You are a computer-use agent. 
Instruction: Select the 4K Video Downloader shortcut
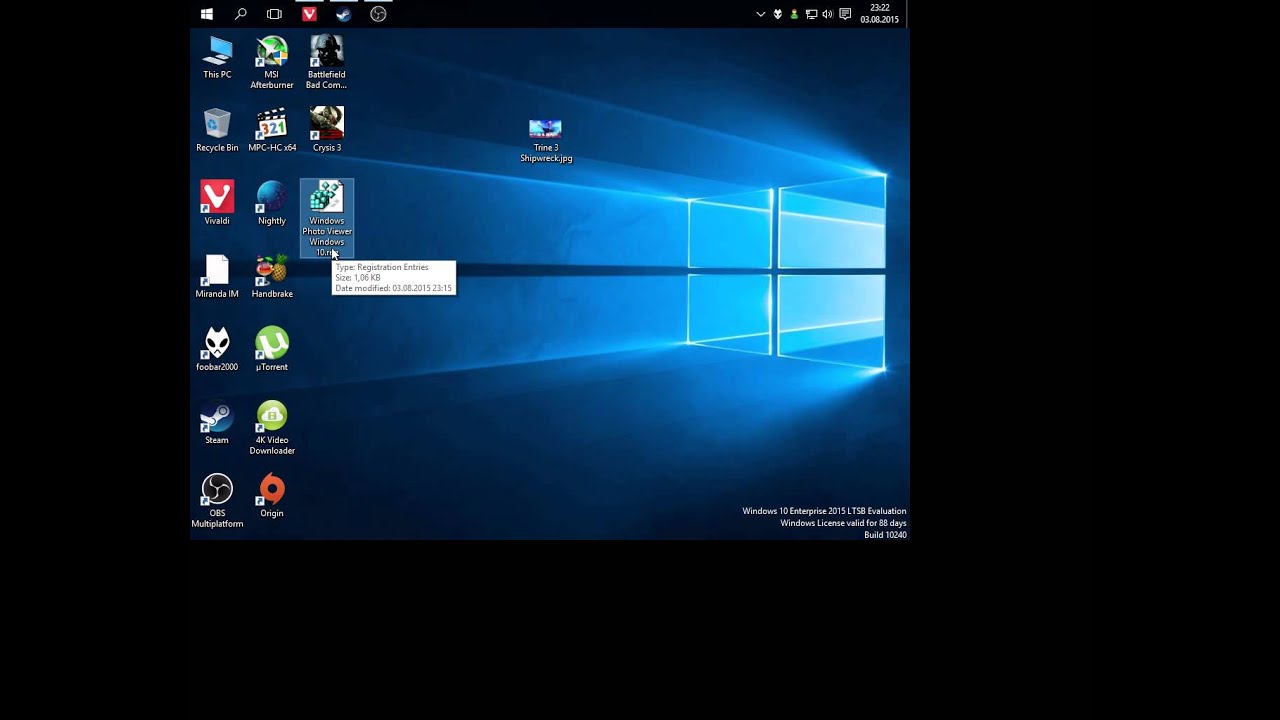click(x=272, y=428)
